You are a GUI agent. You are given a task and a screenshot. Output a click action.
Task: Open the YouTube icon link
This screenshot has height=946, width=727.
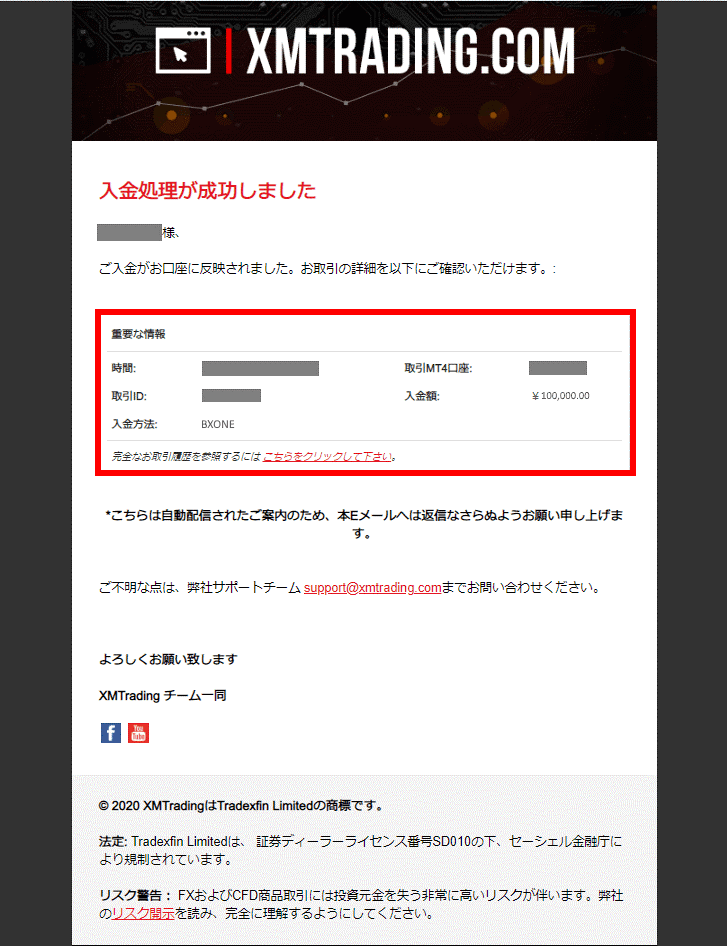click(x=138, y=733)
